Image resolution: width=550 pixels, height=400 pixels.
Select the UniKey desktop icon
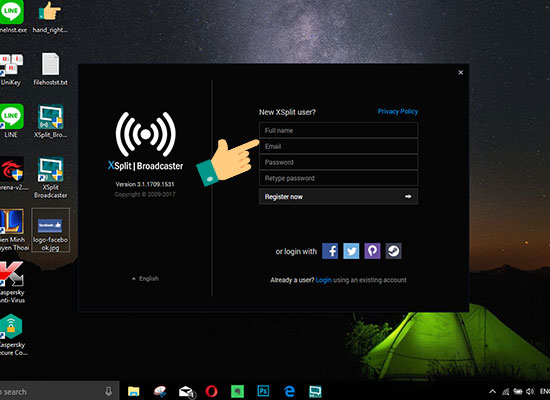coord(11,69)
